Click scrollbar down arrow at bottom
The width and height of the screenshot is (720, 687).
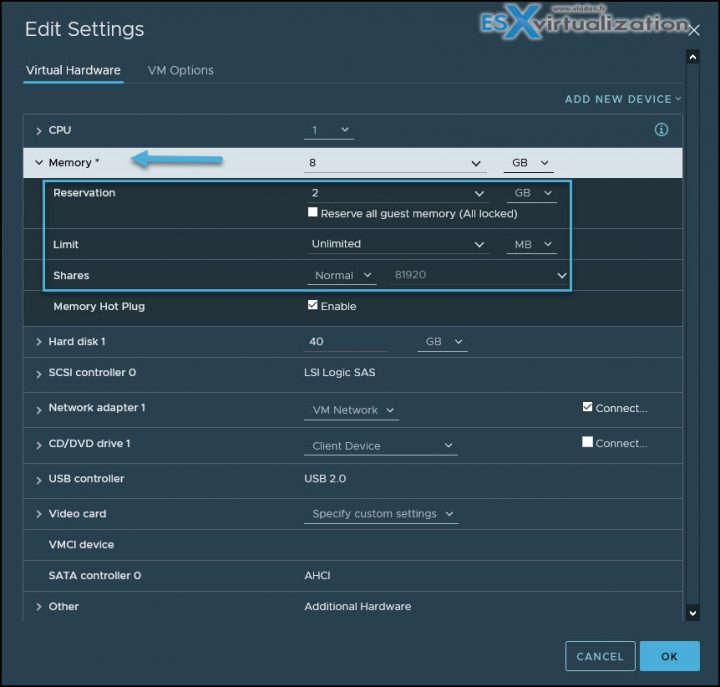click(x=692, y=611)
